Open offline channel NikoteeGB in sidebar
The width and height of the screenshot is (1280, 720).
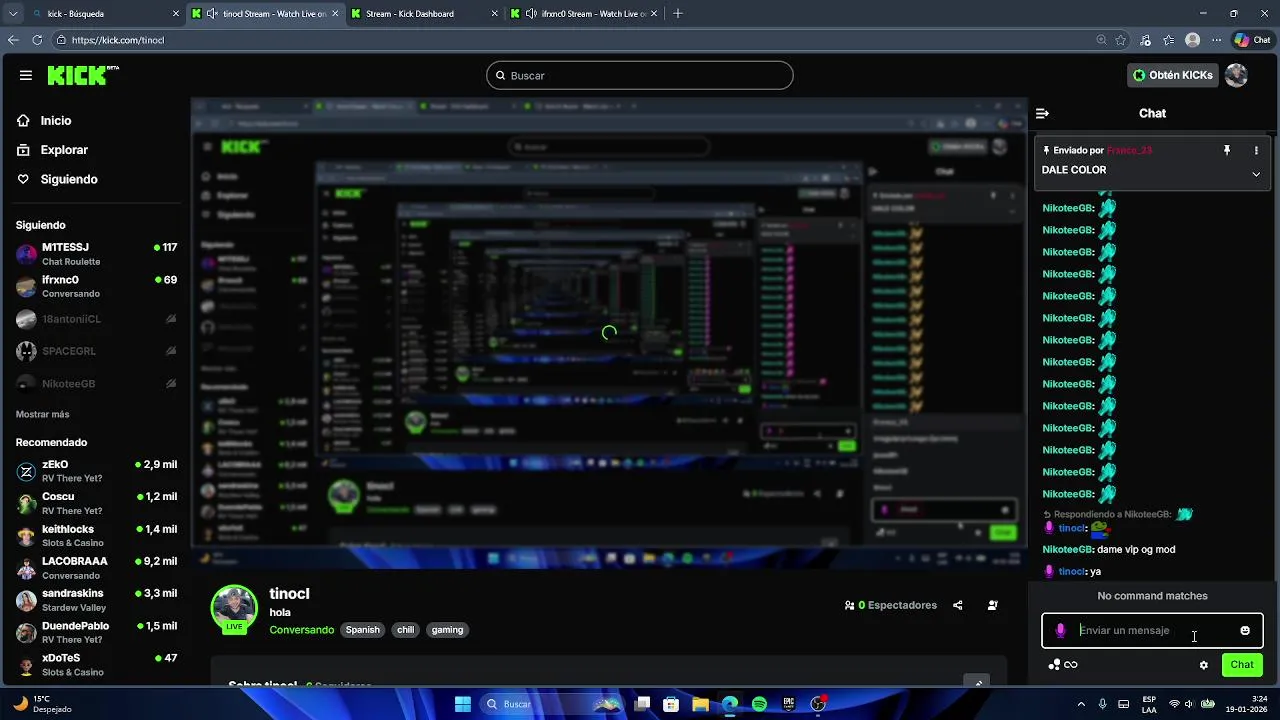tap(96, 384)
